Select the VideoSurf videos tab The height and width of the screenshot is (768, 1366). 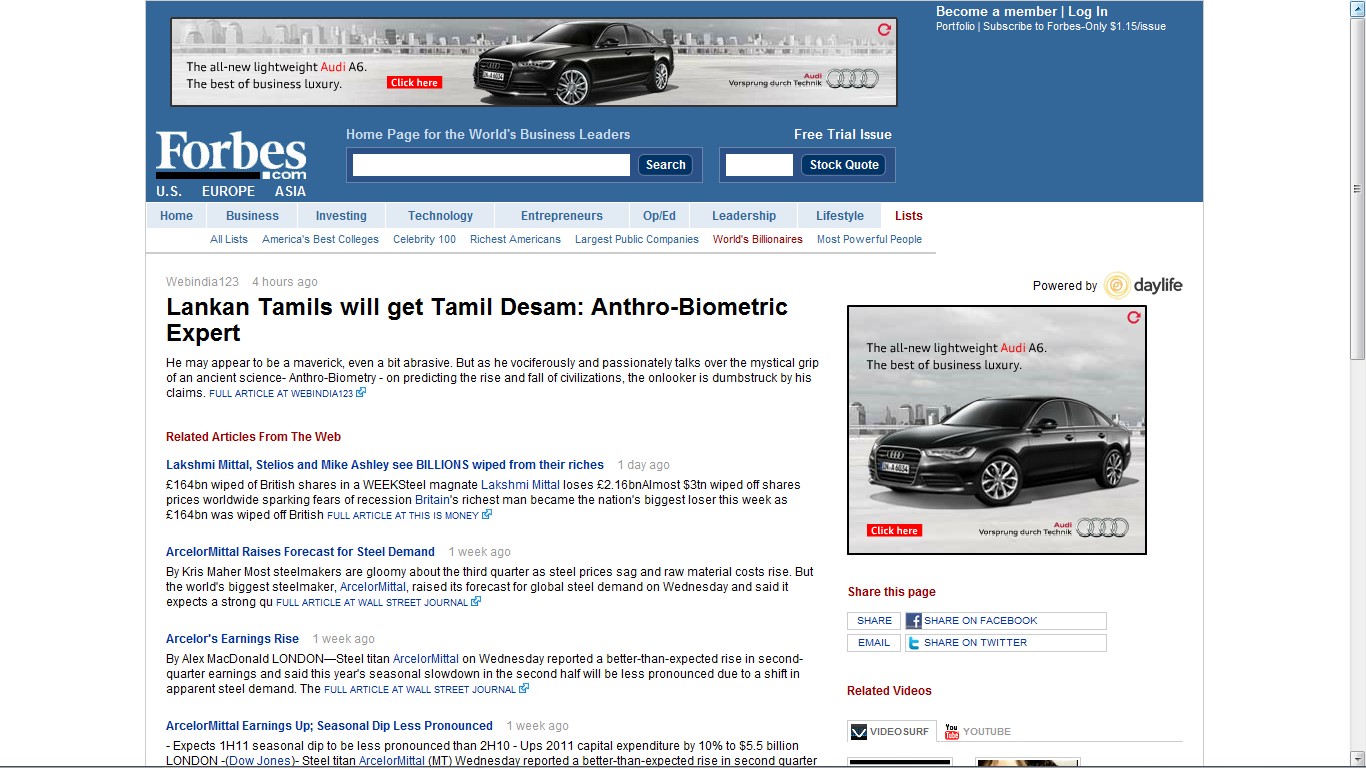(891, 732)
